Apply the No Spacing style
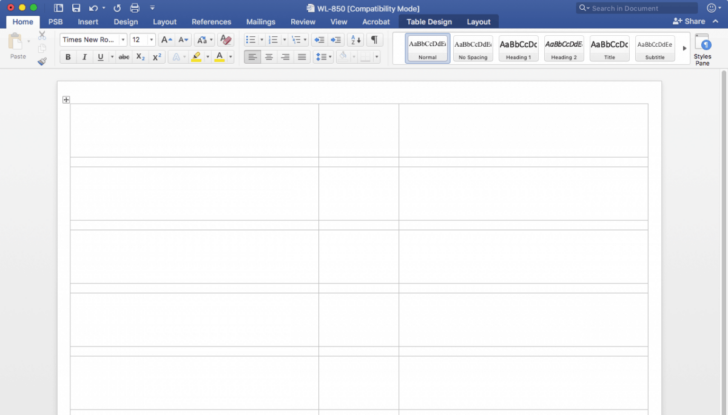728x415 pixels. click(x=473, y=48)
